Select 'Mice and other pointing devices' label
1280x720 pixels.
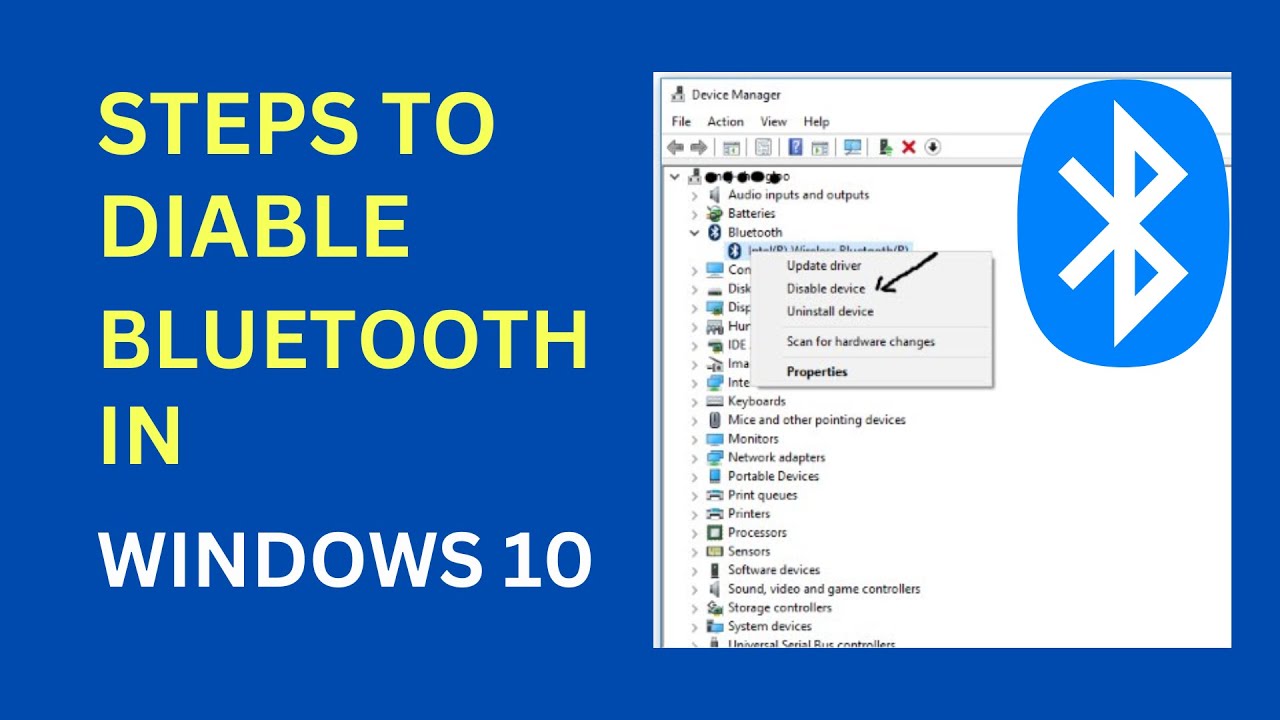[x=817, y=420]
